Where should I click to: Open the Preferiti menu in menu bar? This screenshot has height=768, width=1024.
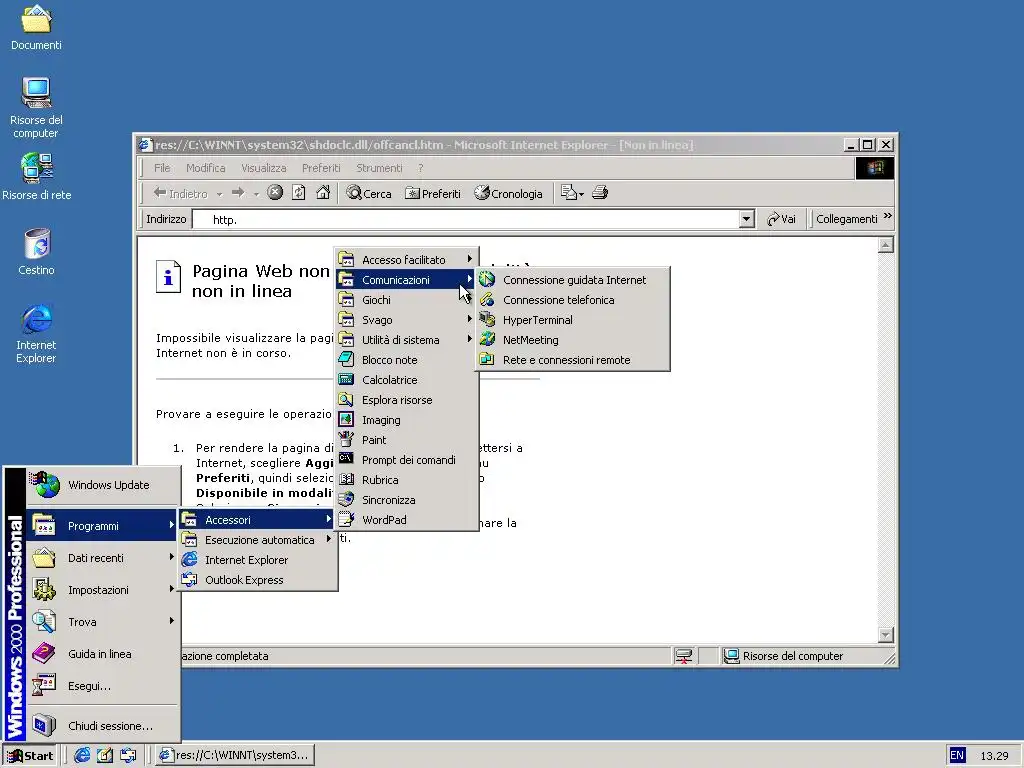[321, 168]
